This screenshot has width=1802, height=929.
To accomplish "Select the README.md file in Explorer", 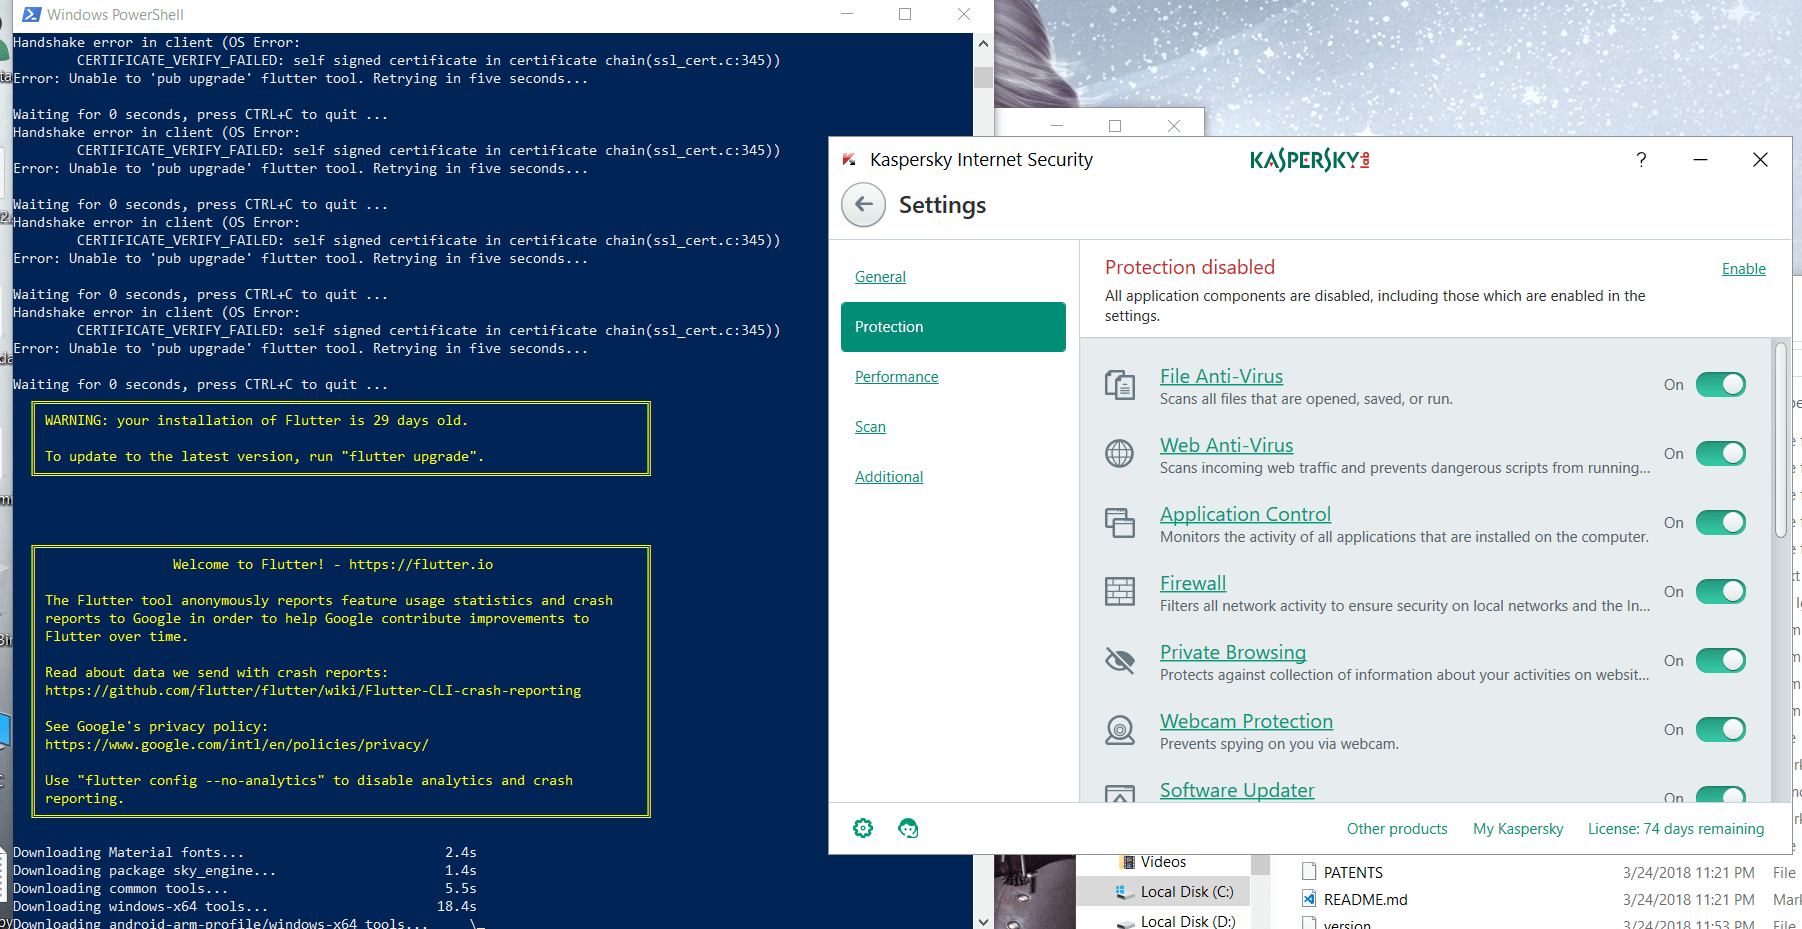I will point(1365,900).
